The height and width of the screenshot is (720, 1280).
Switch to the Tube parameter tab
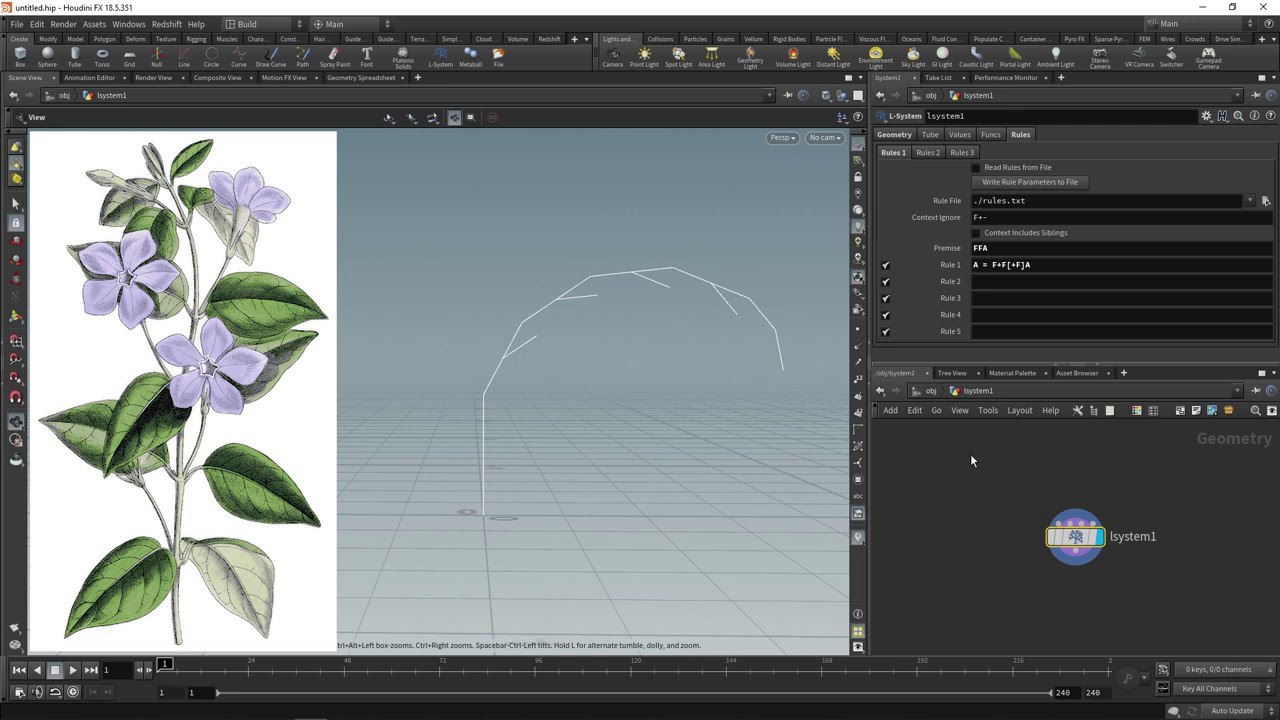click(x=930, y=135)
